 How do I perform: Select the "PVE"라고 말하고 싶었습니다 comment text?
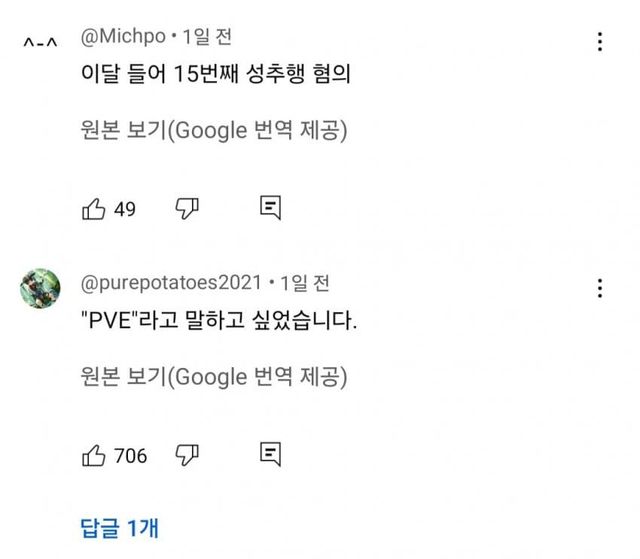point(218,324)
